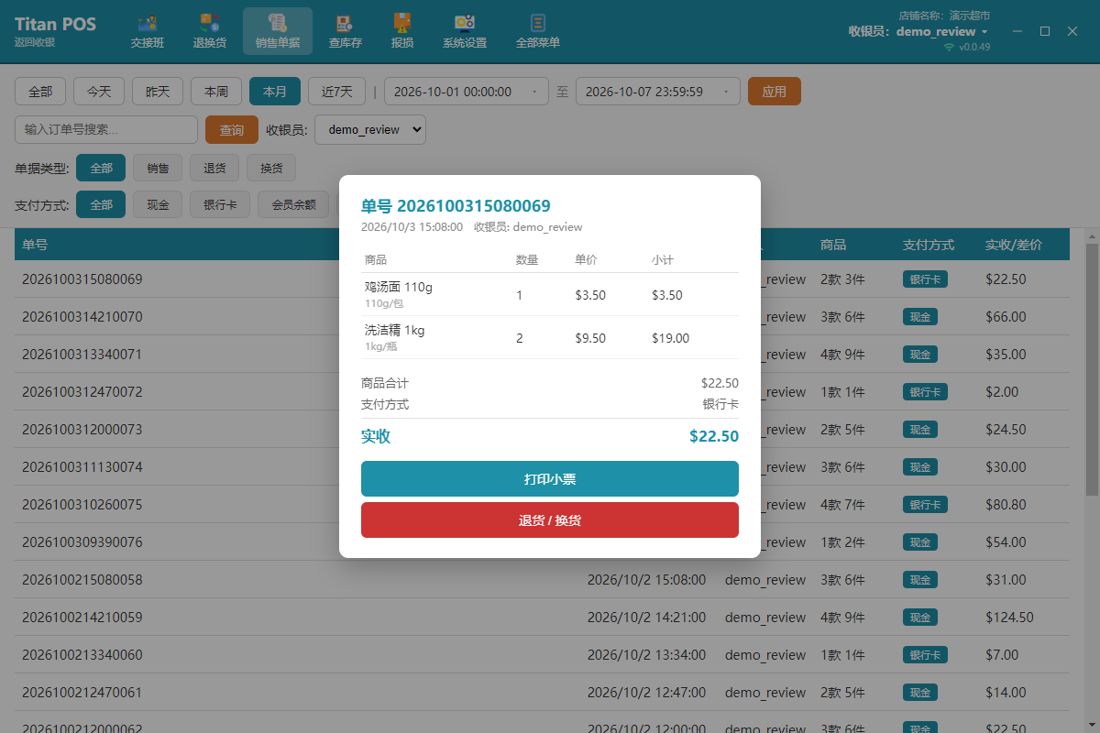Filter payment method by 现金

(x=158, y=205)
